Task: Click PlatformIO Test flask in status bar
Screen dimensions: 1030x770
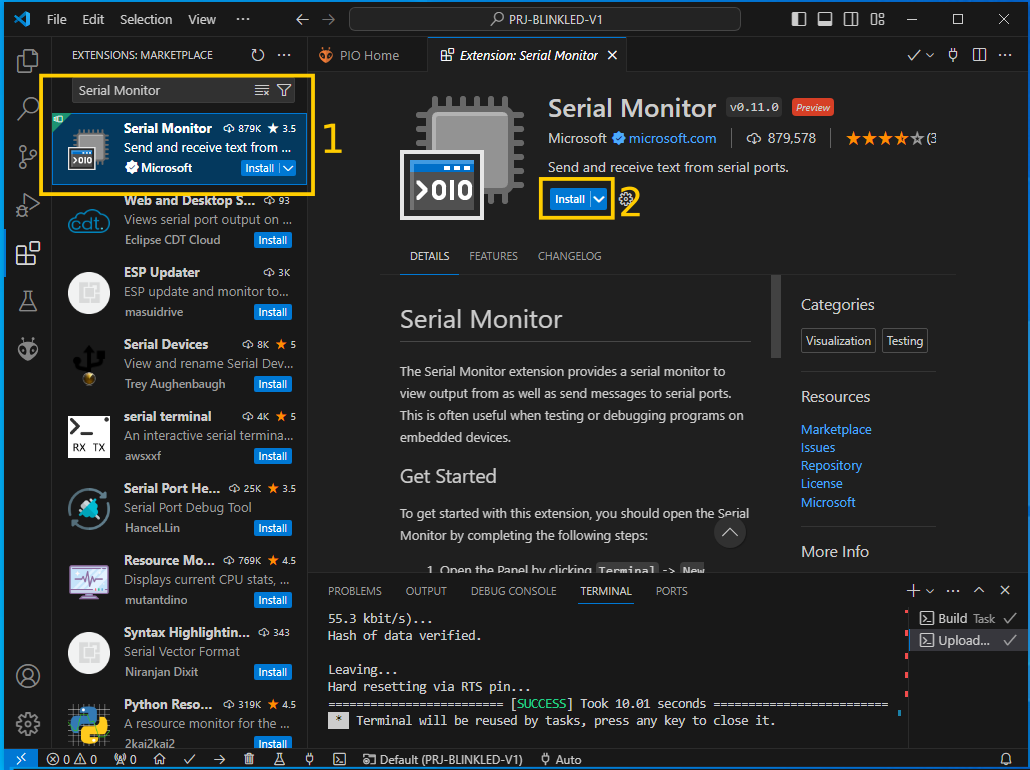Action: [x=279, y=759]
